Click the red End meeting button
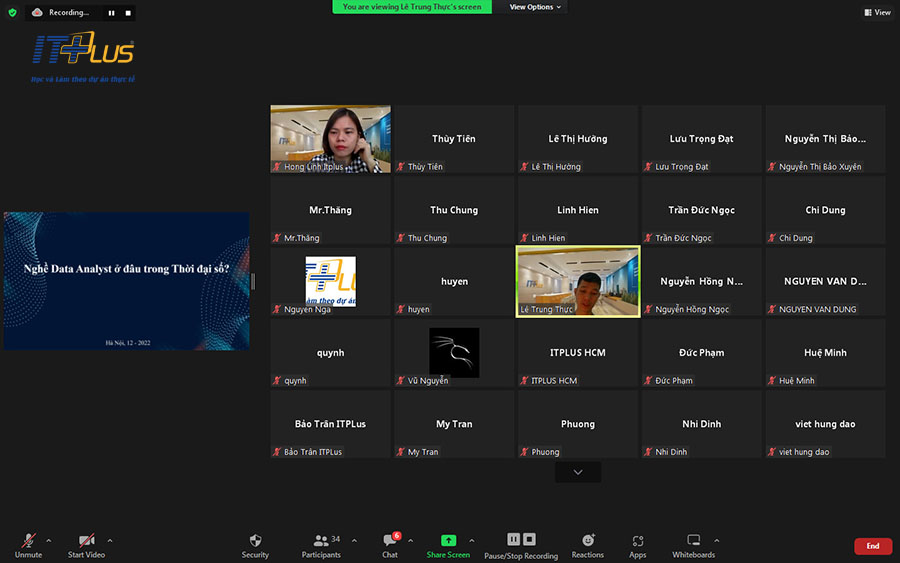The height and width of the screenshot is (563, 900). pyautogui.click(x=872, y=546)
